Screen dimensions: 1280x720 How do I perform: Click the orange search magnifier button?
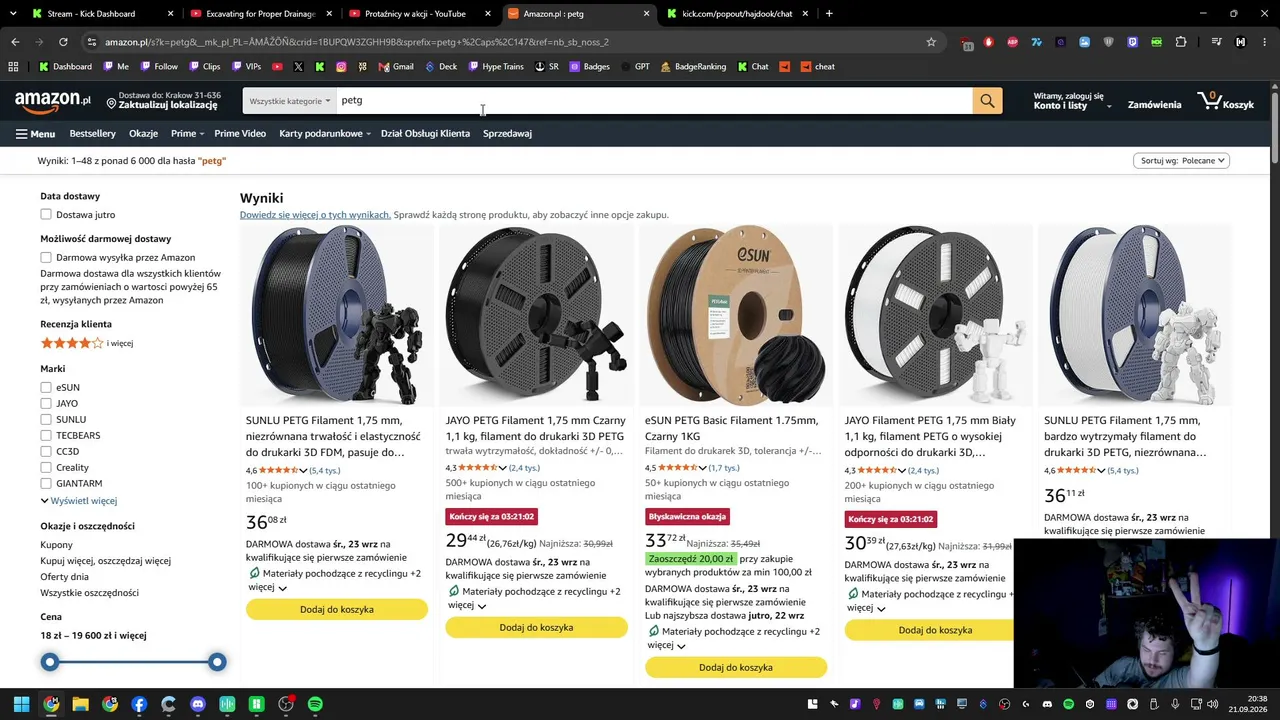coord(987,101)
